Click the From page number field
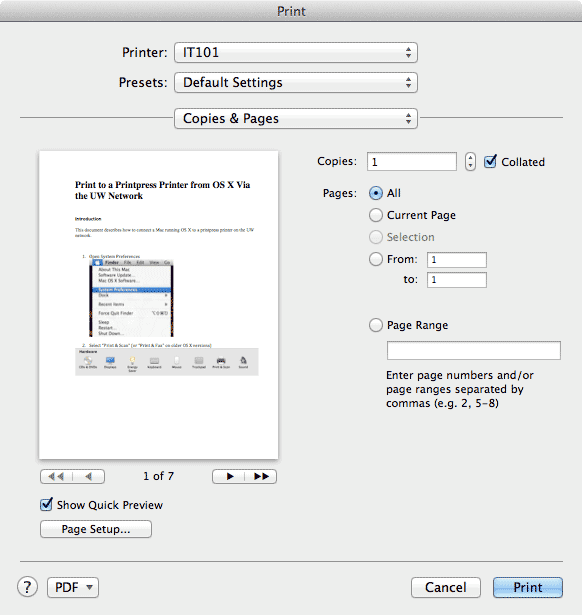The width and height of the screenshot is (582, 615). point(457,260)
